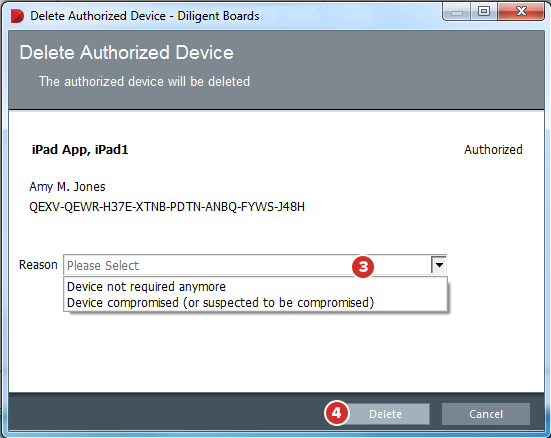Select the iPad App, iPad1 device name
Viewport: 551px width, 438px height.
80,150
